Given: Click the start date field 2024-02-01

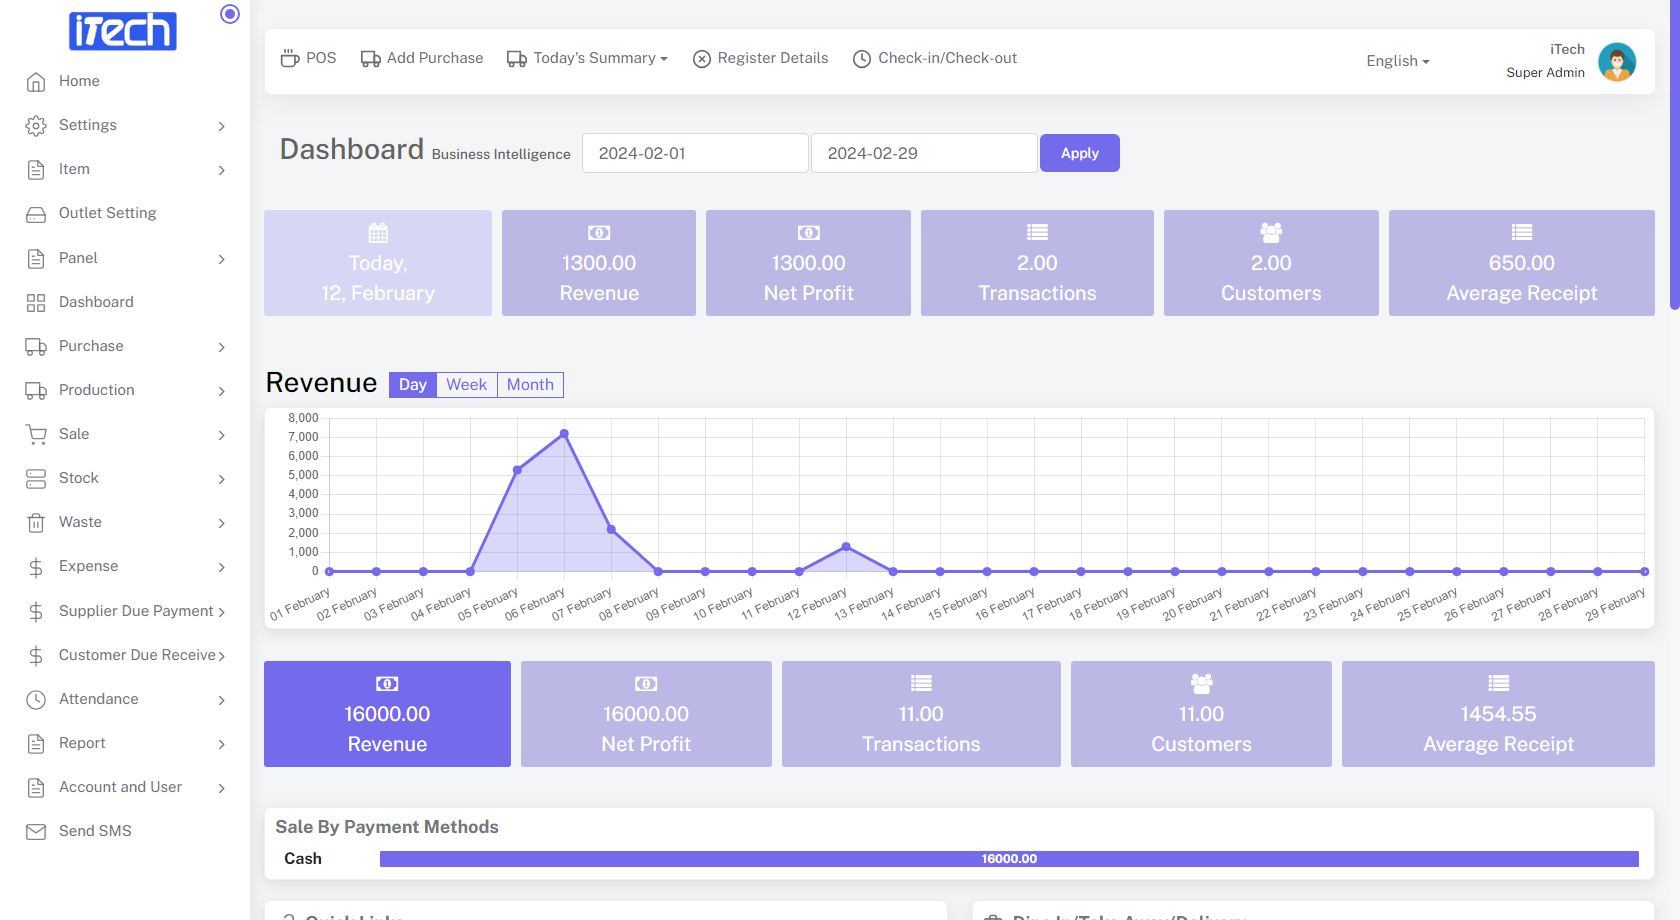Looking at the screenshot, I should 694,153.
